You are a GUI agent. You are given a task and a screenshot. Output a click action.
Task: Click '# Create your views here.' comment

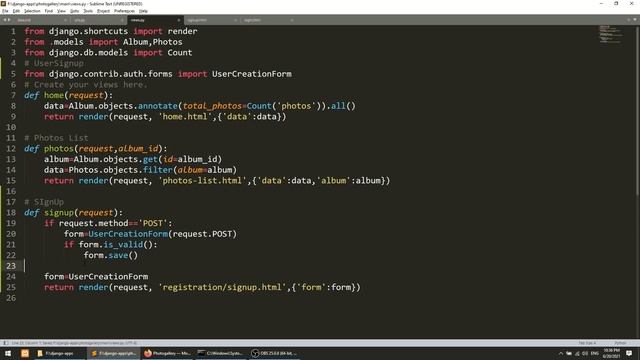(x=86, y=84)
